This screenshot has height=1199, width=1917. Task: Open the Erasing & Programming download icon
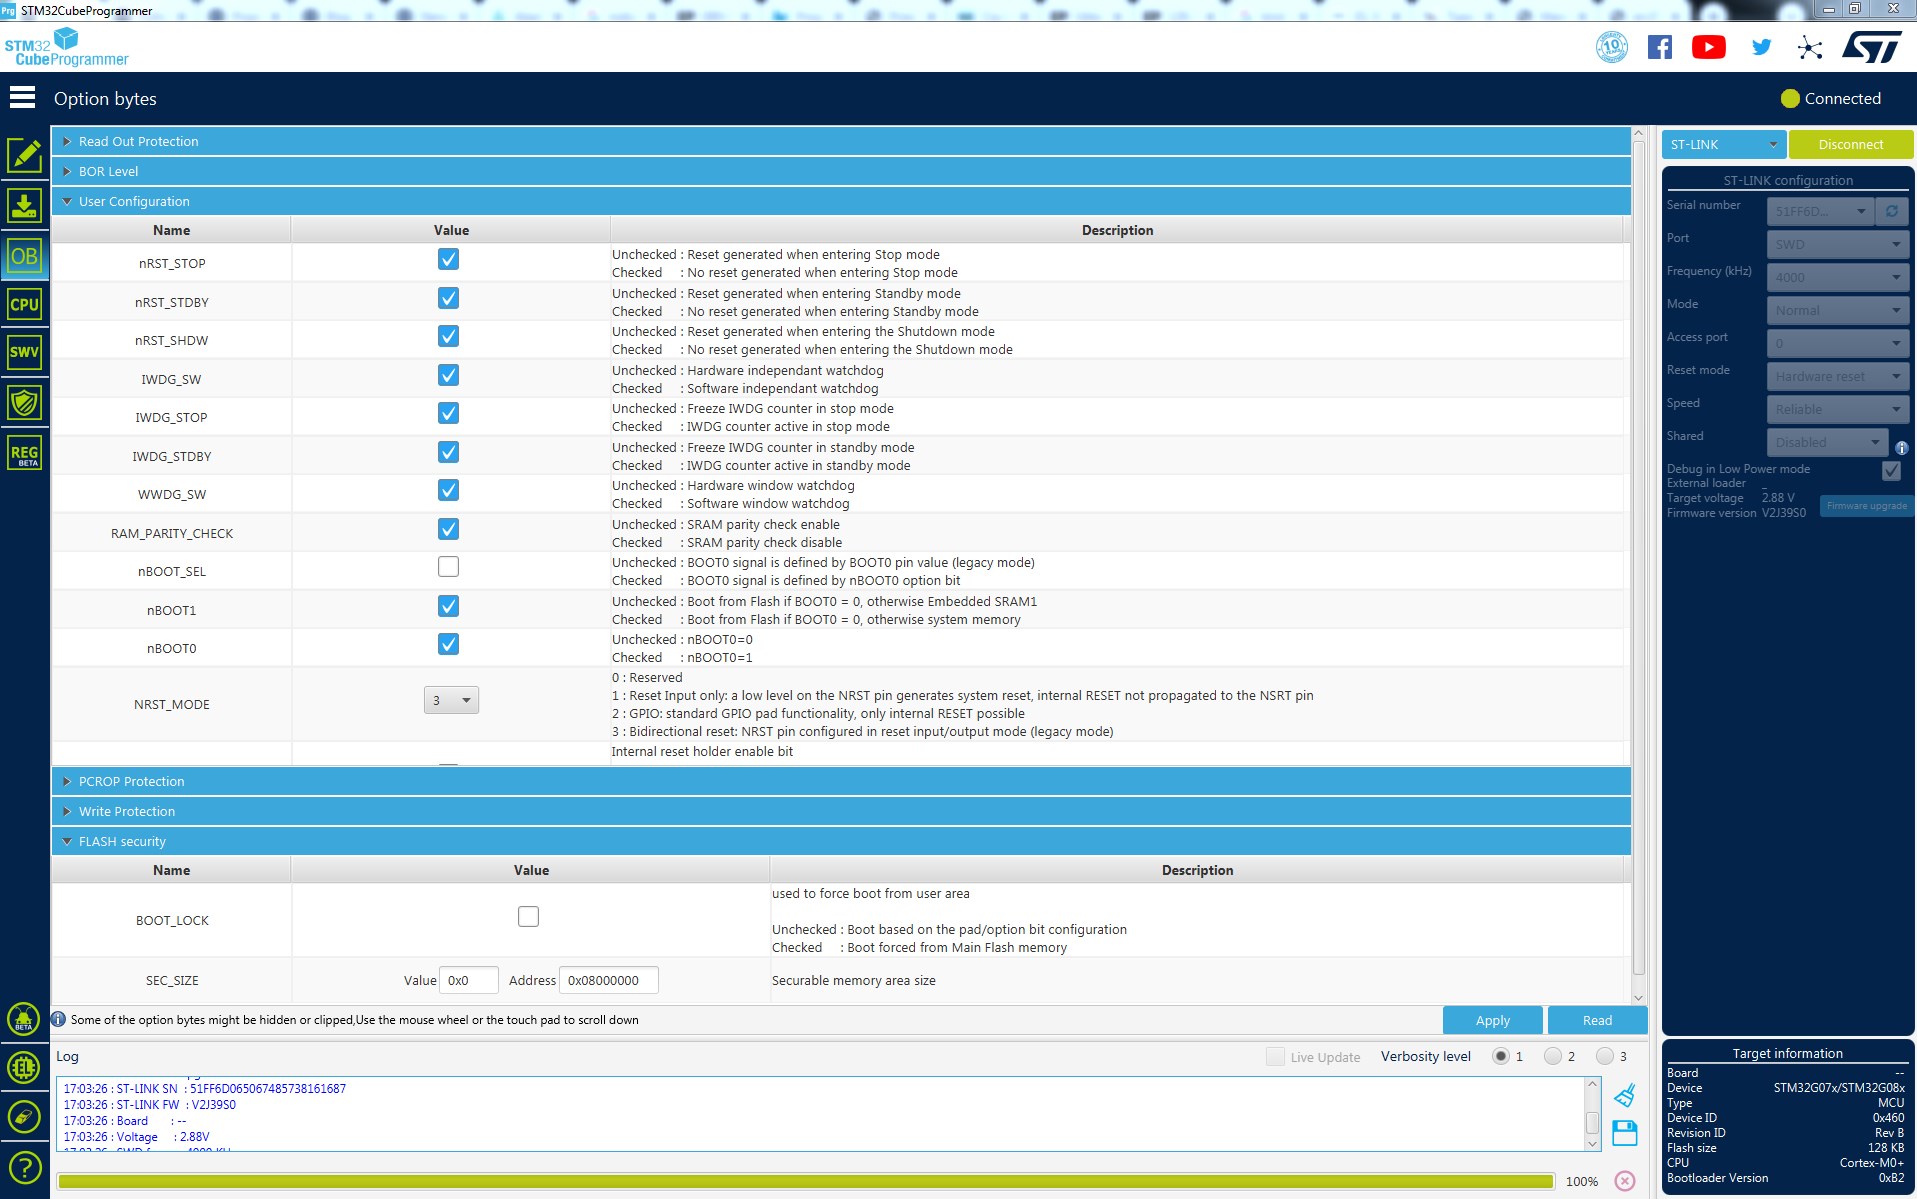point(24,205)
